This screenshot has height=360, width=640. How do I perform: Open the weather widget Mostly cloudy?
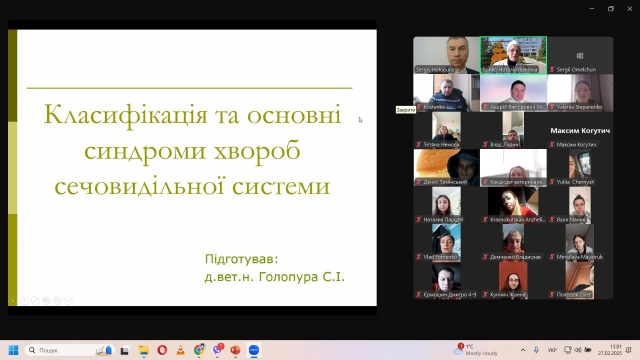[x=476, y=350]
